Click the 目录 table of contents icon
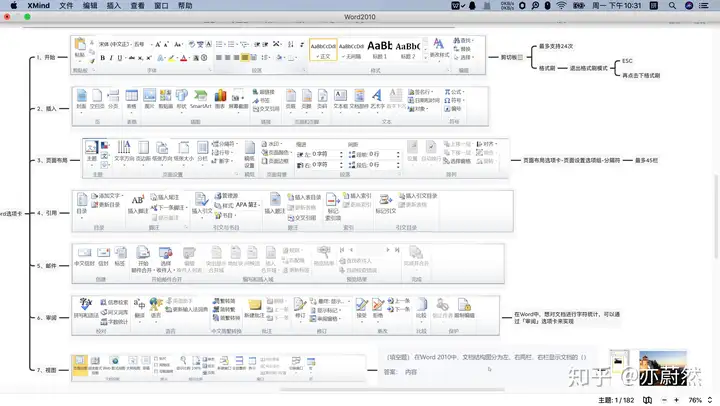720x406 pixels. click(x=82, y=200)
